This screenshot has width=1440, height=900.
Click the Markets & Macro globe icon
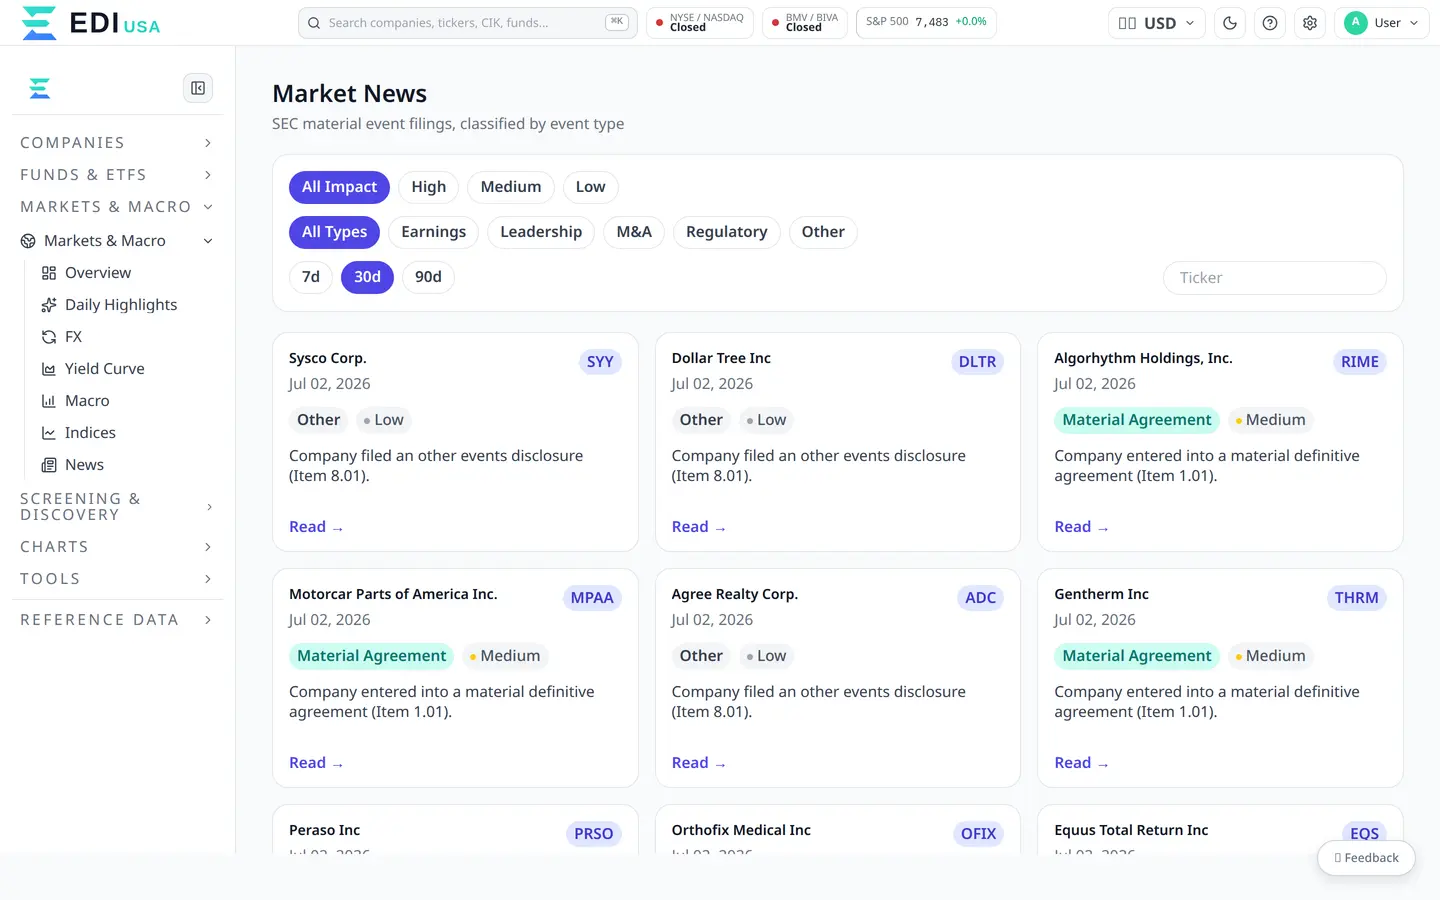coord(28,241)
